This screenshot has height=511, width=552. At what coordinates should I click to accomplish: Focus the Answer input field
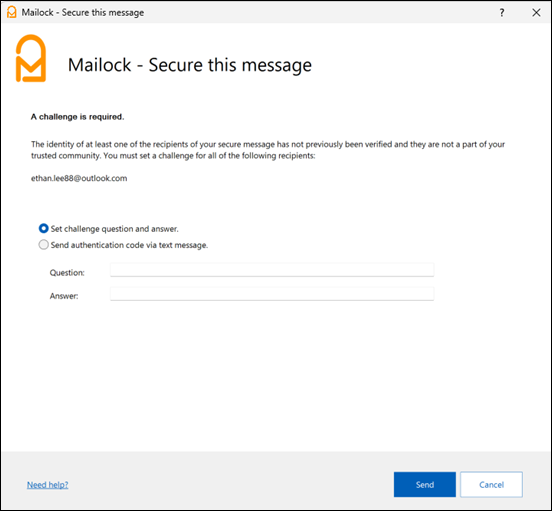point(272,294)
